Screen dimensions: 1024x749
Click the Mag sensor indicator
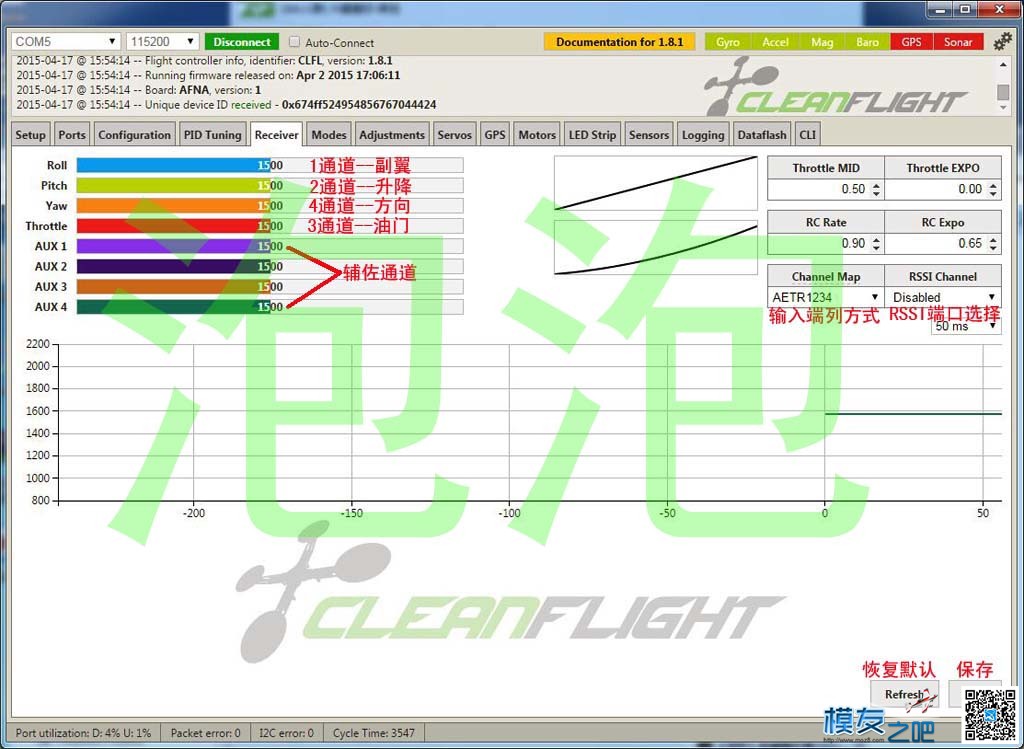[x=822, y=42]
